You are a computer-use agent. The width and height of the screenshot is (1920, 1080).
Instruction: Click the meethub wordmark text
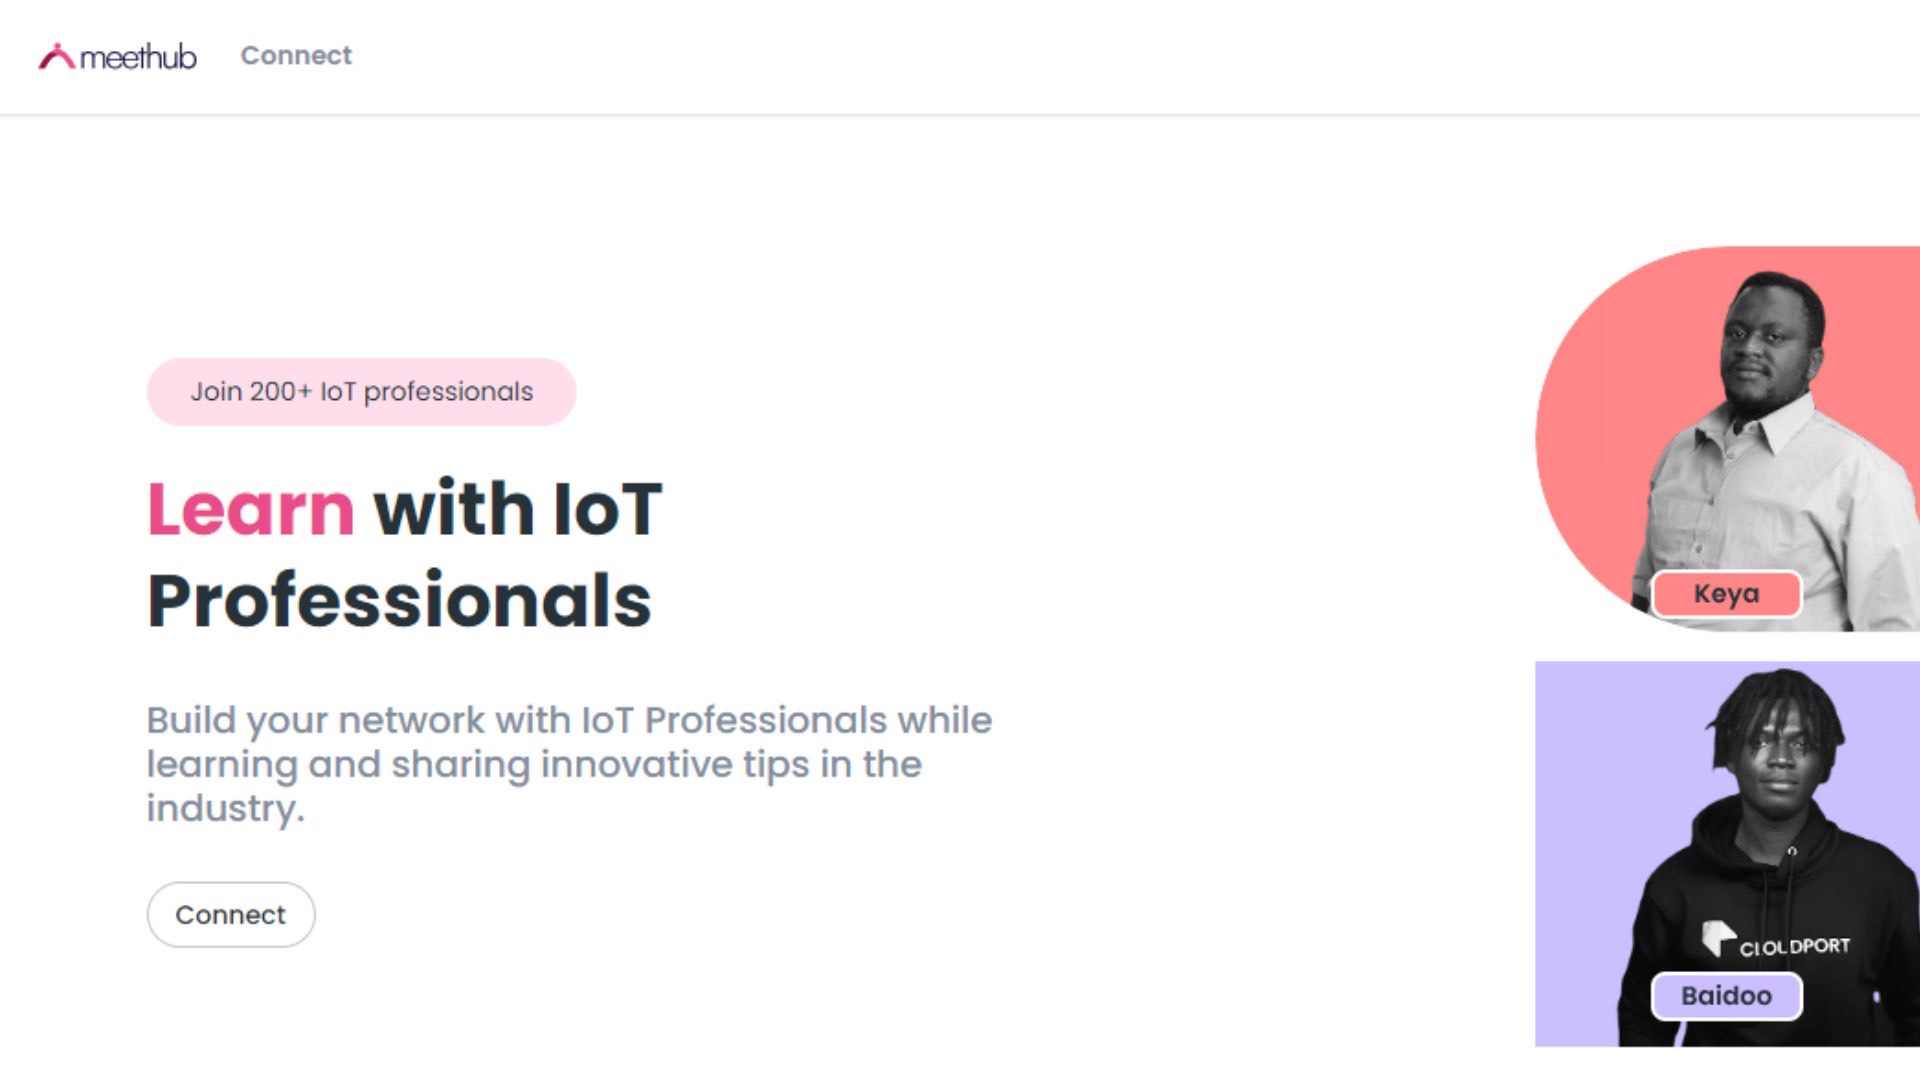pos(138,57)
